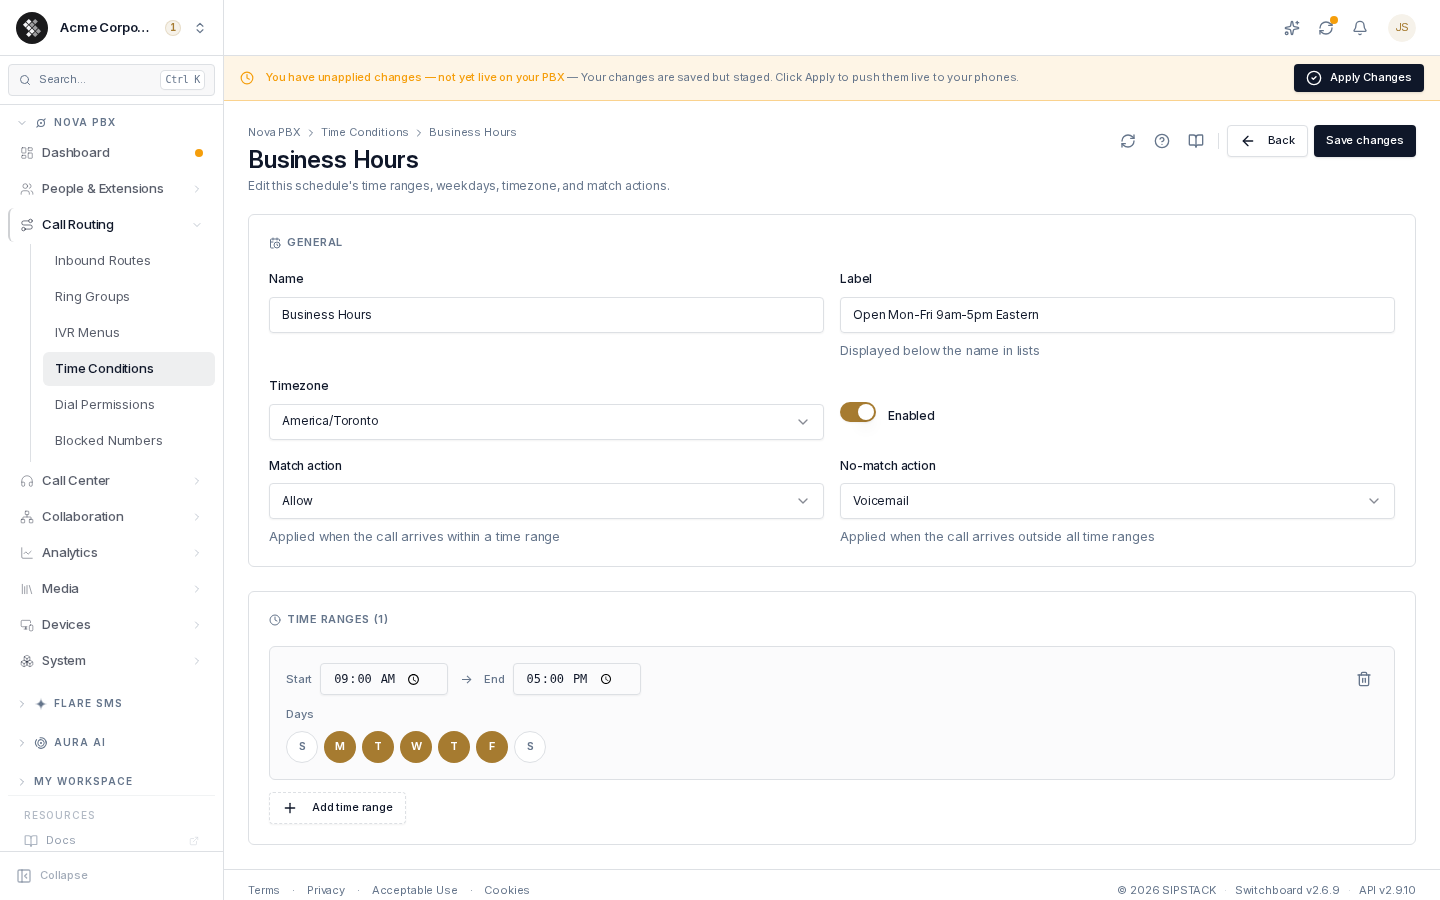Open the End time clock picker

tap(606, 680)
